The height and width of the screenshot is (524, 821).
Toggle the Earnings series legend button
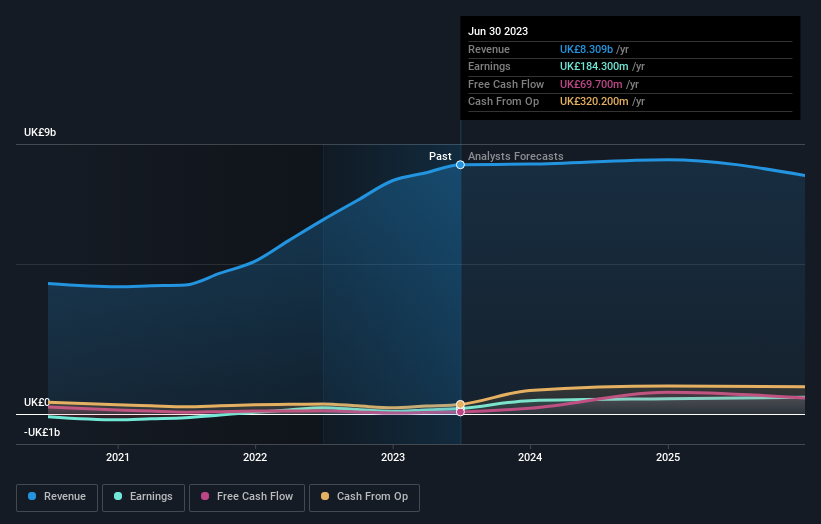143,497
